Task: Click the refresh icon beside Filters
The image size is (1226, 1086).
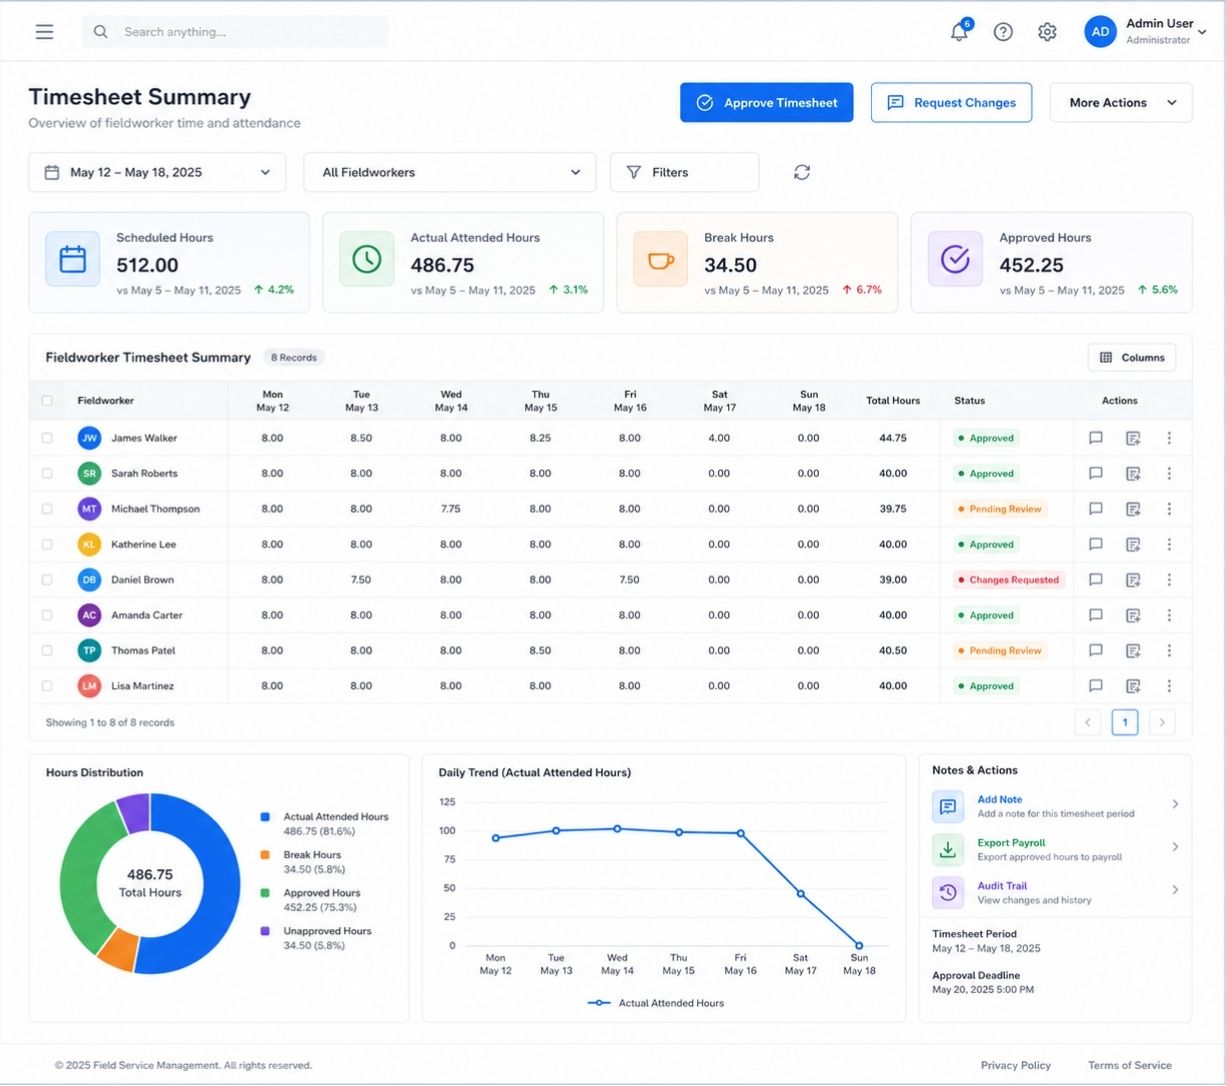Action: click(x=802, y=172)
